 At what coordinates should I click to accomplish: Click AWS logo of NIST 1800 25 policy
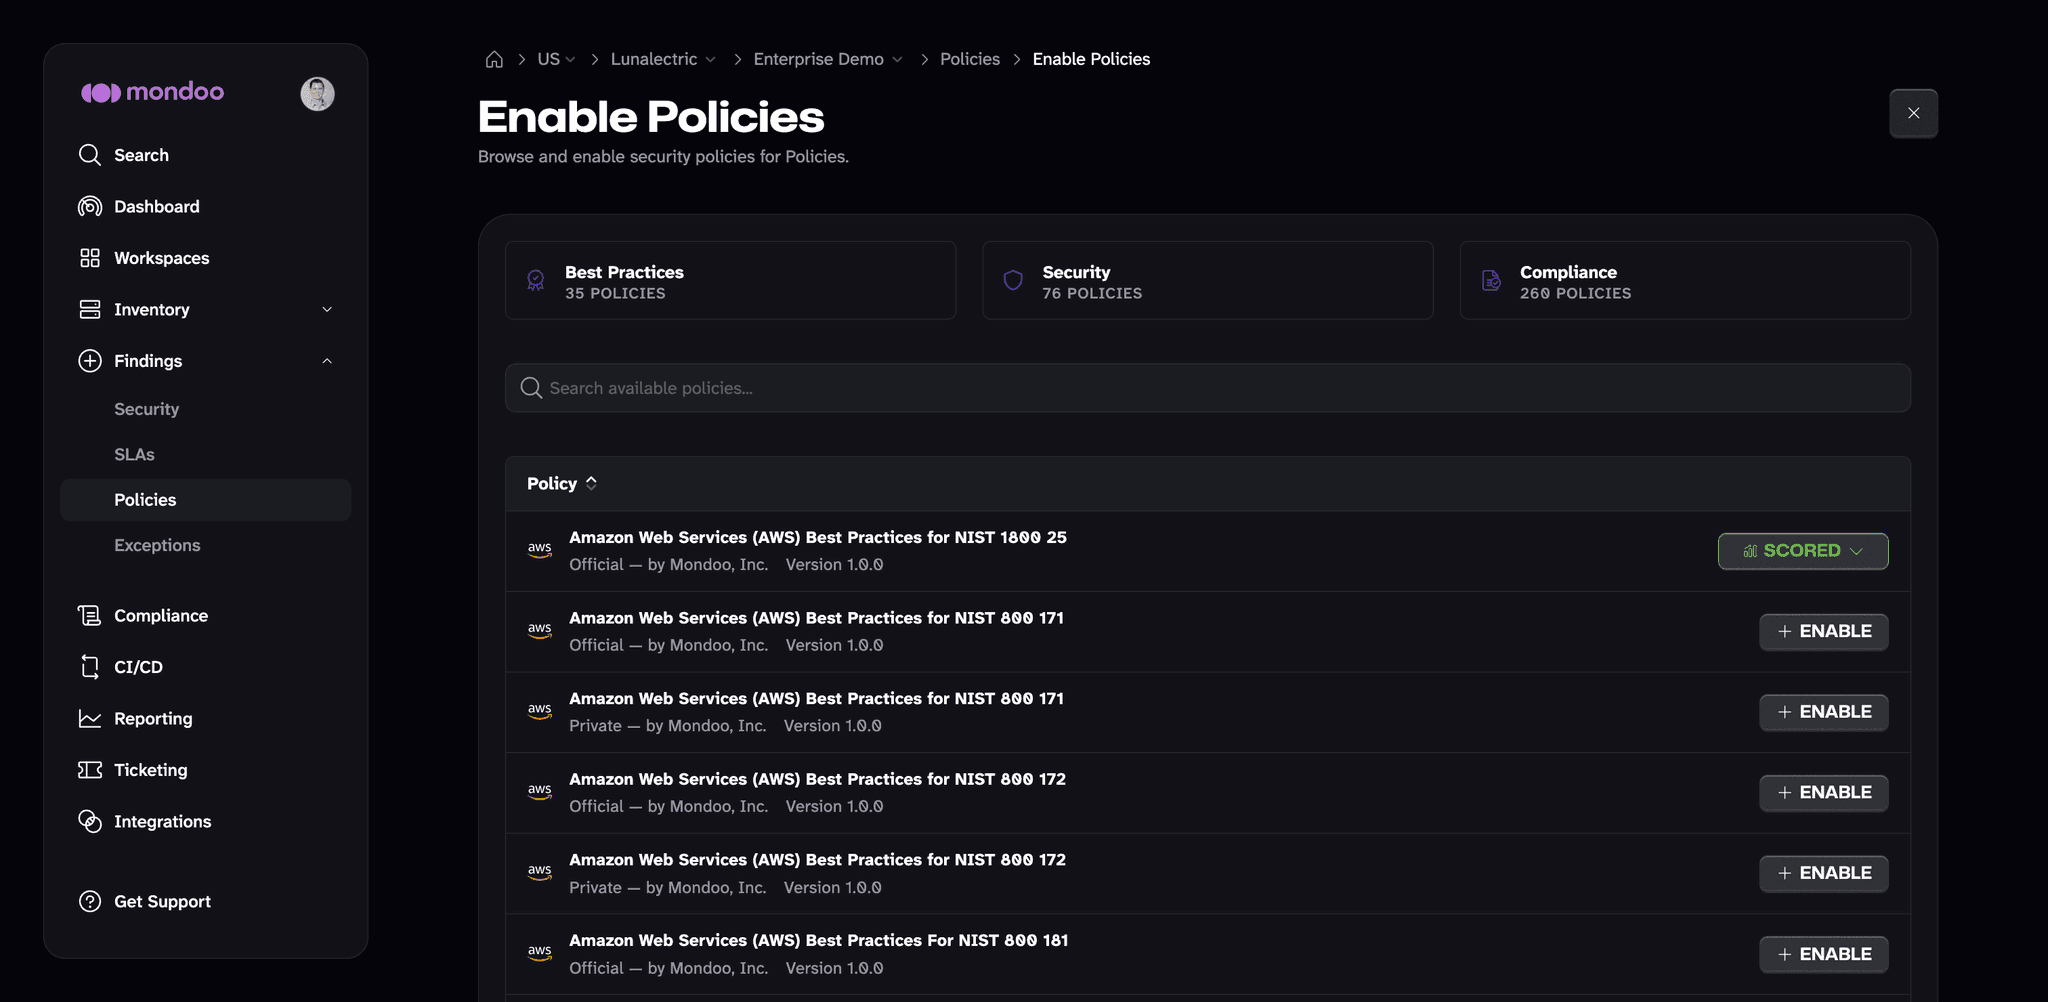coord(540,550)
